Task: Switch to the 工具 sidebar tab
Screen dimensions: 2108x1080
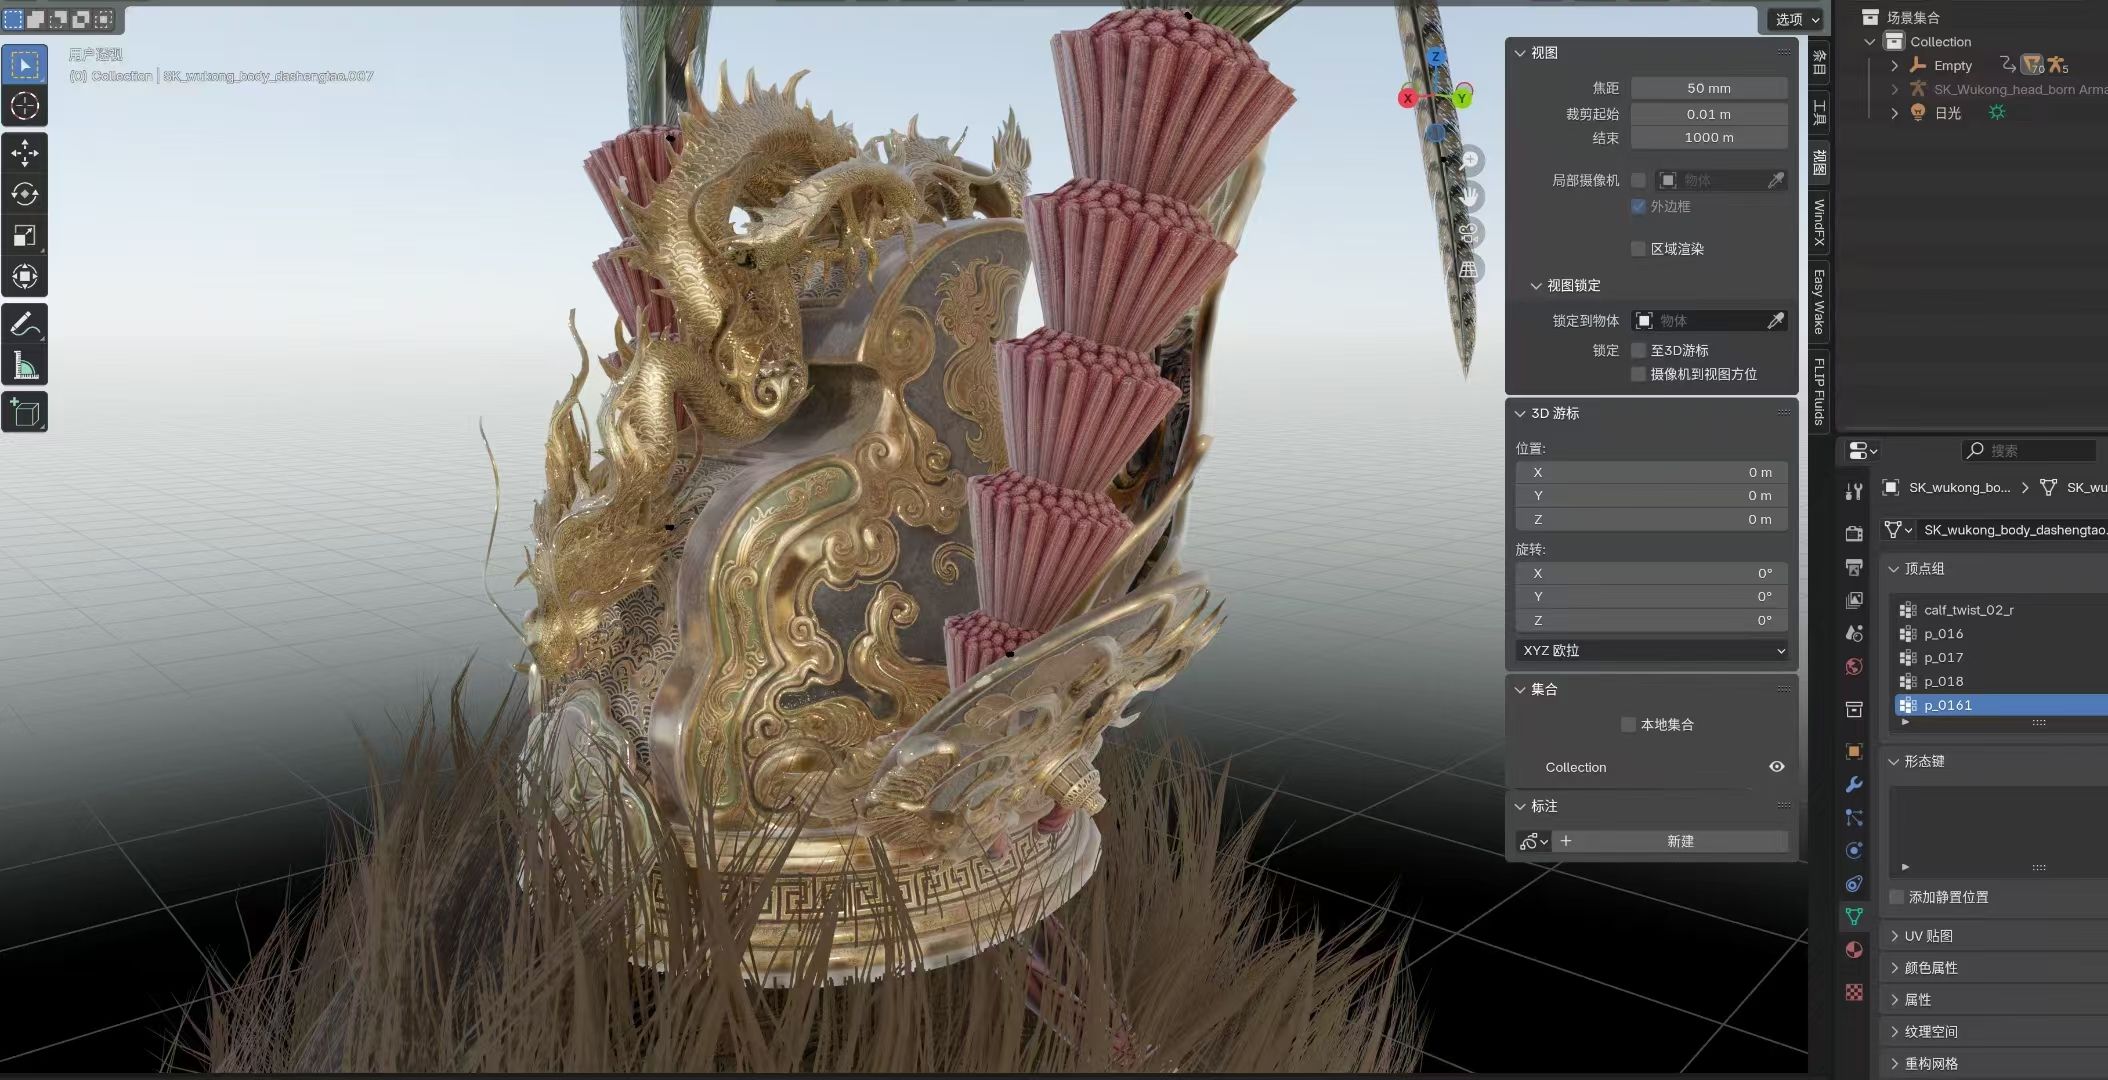Action: [1819, 111]
